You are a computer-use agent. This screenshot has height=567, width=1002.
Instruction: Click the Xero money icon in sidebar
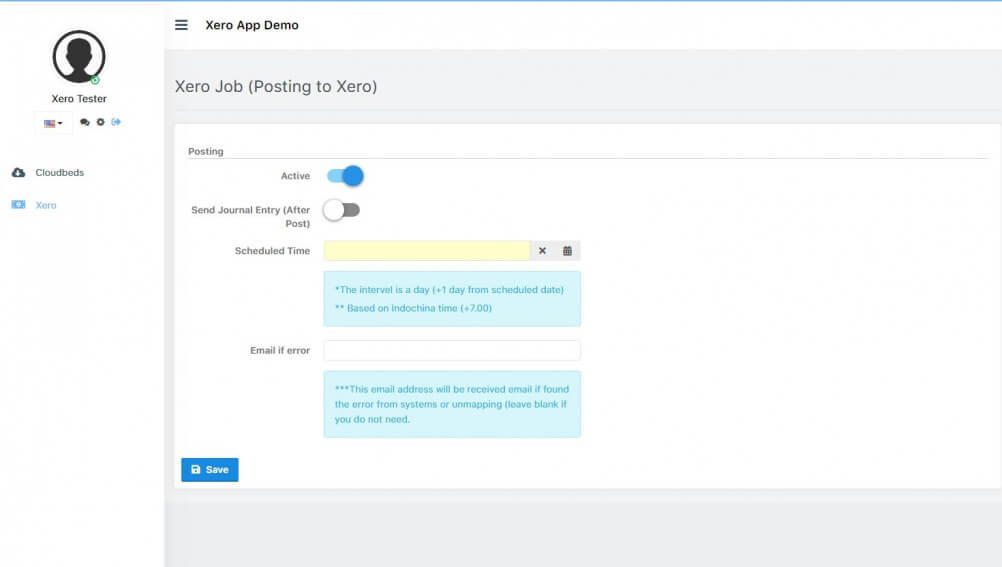(18, 205)
